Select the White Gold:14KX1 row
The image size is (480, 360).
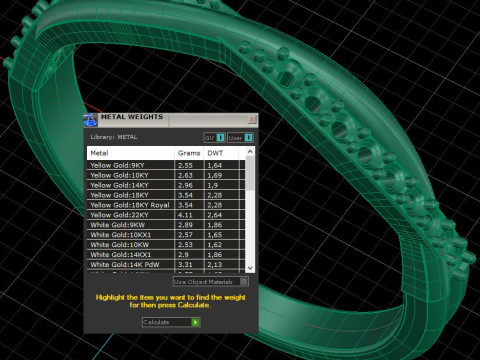pos(166,255)
